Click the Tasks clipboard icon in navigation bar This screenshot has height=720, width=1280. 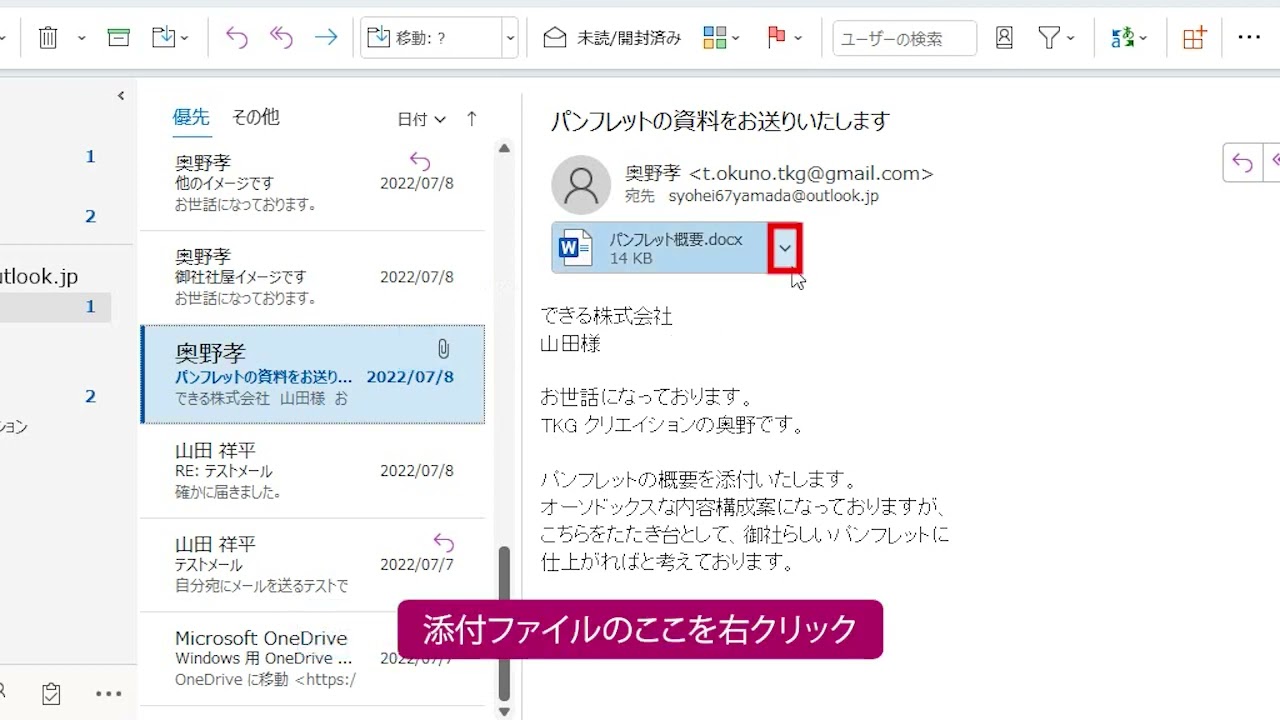click(52, 693)
